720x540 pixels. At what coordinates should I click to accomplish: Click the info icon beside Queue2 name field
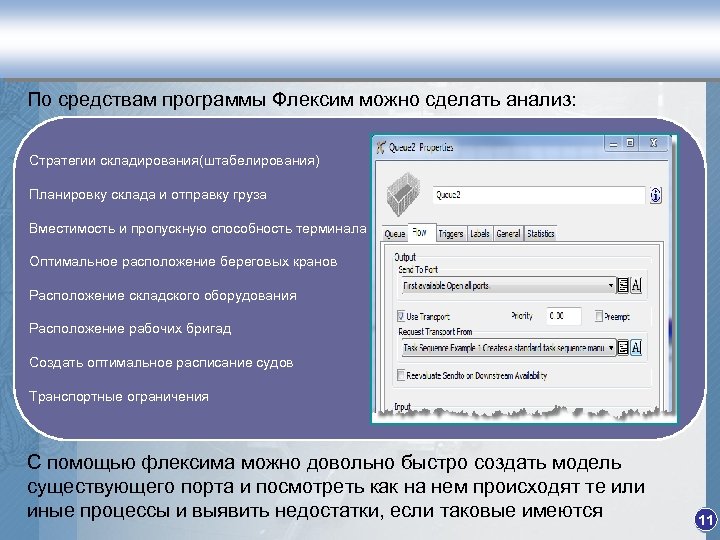[655, 195]
